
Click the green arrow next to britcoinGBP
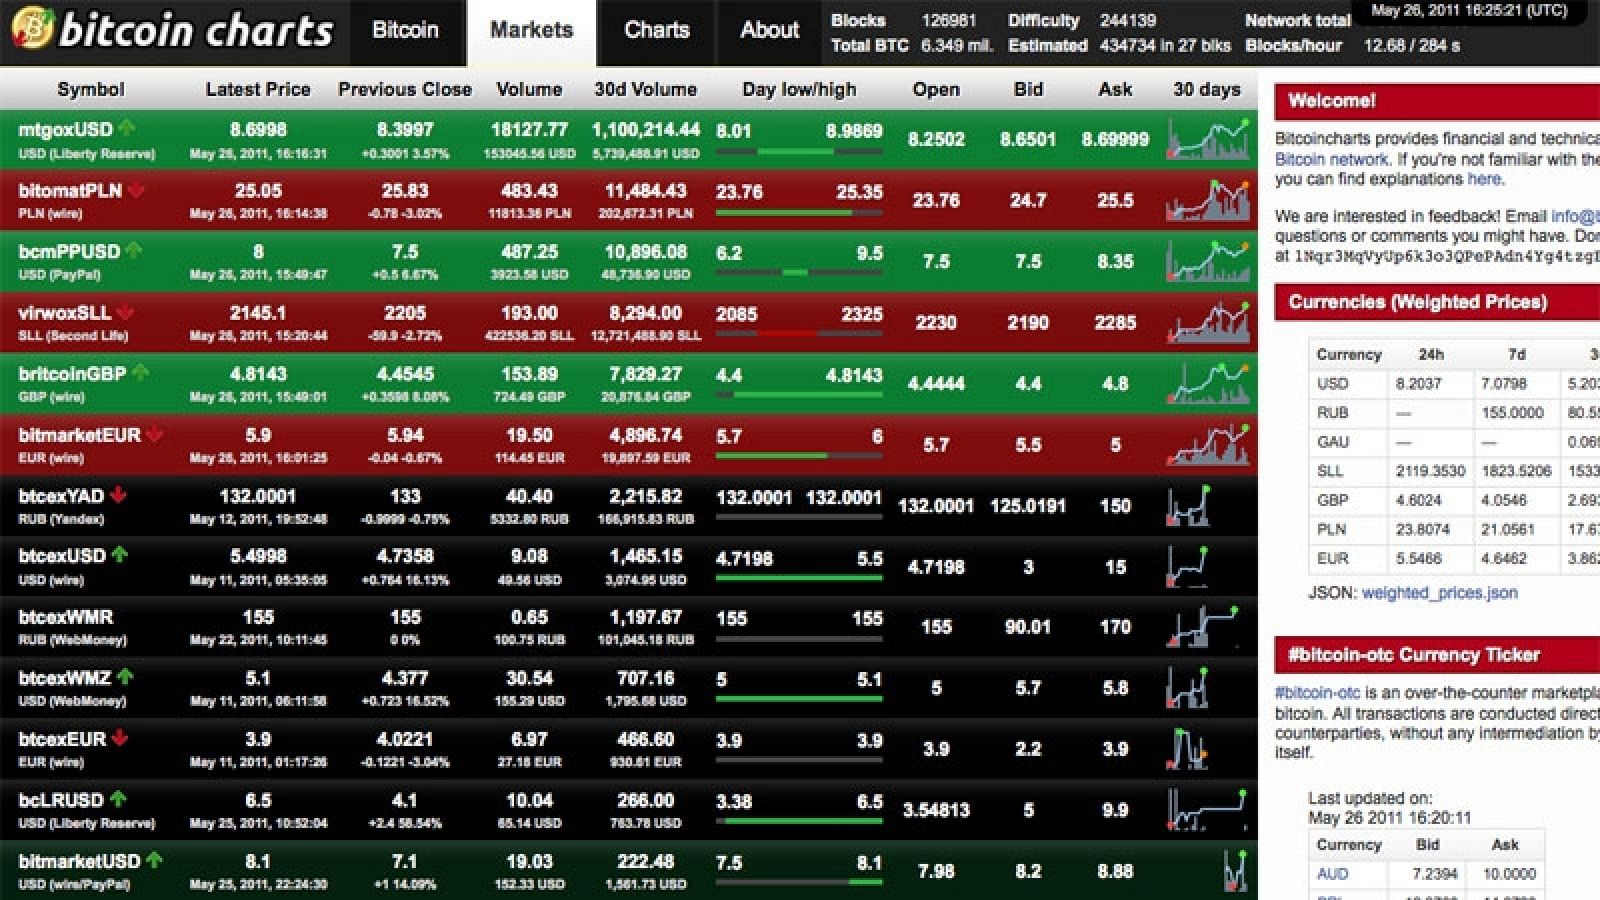tap(140, 373)
